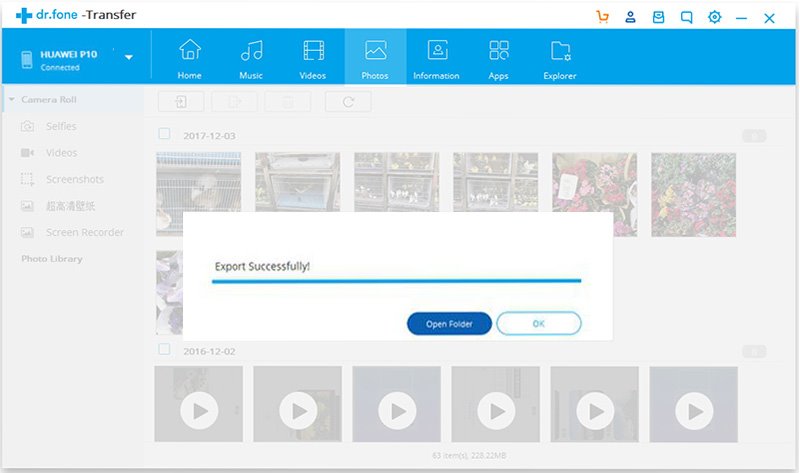Select Screenshots album in sidebar
Screen dimensions: 800x473
(x=73, y=179)
